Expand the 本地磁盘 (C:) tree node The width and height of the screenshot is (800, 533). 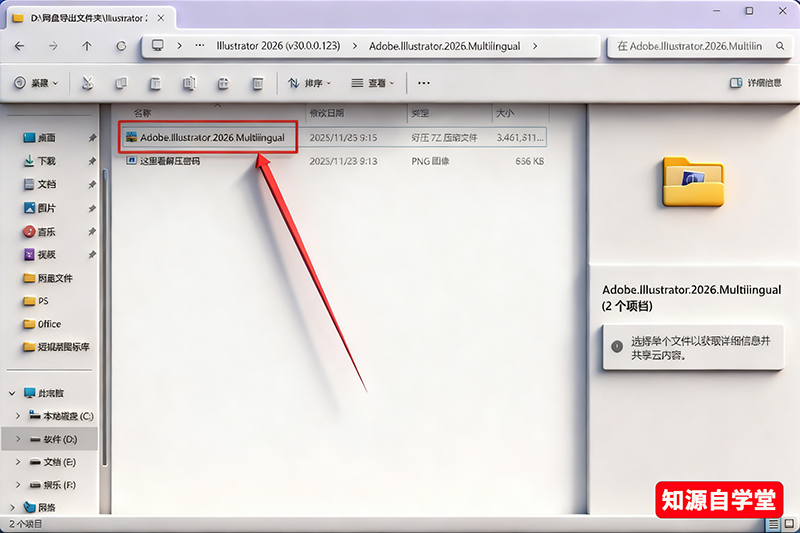pyautogui.click(x=17, y=415)
